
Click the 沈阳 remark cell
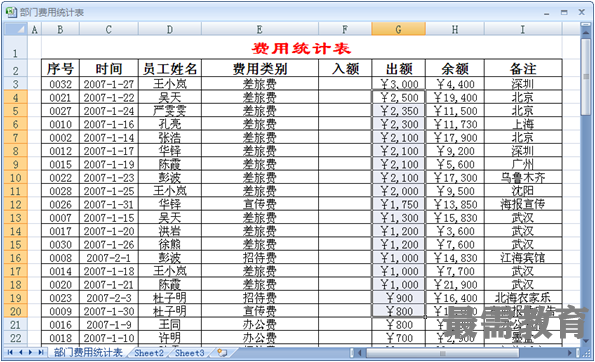pyautogui.click(x=523, y=191)
